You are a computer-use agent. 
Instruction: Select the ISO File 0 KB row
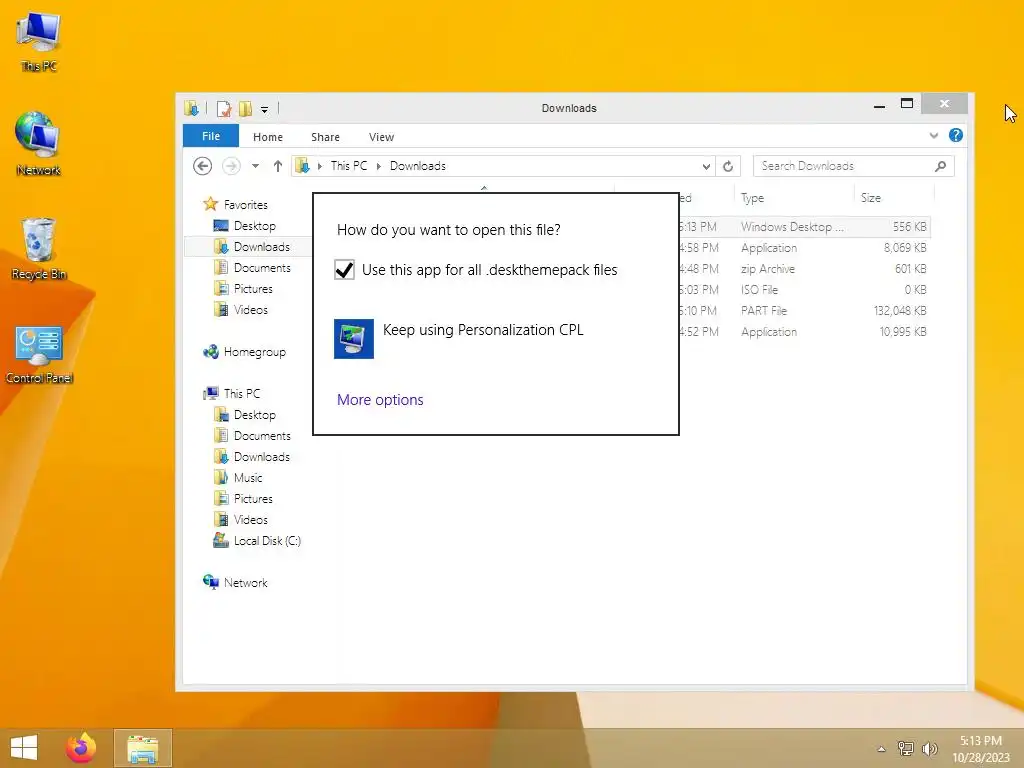point(803,289)
